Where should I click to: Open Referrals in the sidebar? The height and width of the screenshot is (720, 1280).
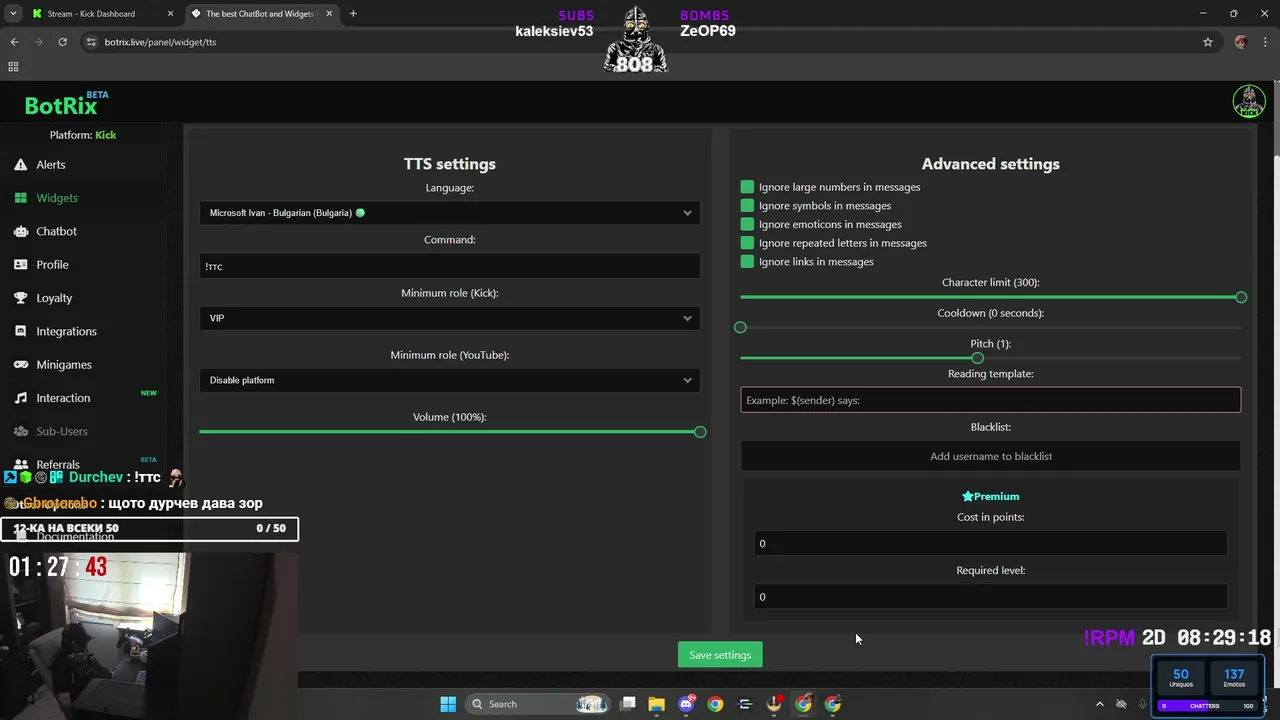(58, 465)
